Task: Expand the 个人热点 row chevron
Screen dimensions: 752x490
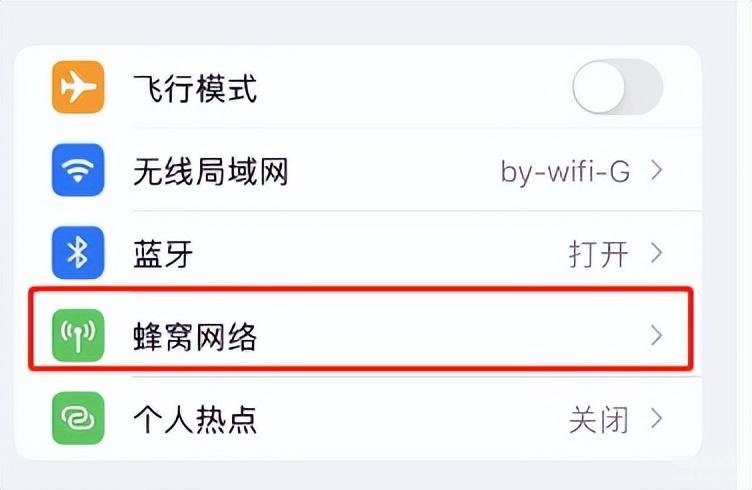Action: pyautogui.click(x=657, y=419)
